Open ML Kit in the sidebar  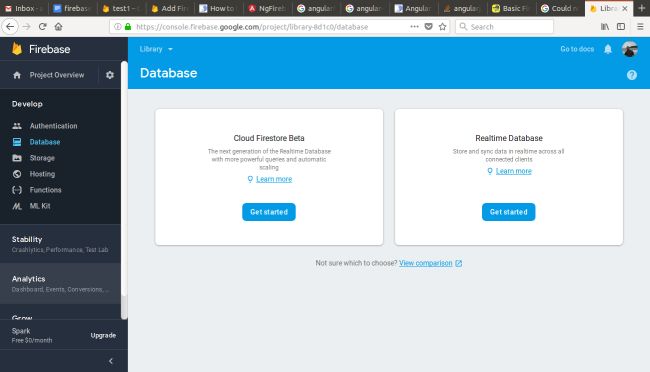pos(40,206)
